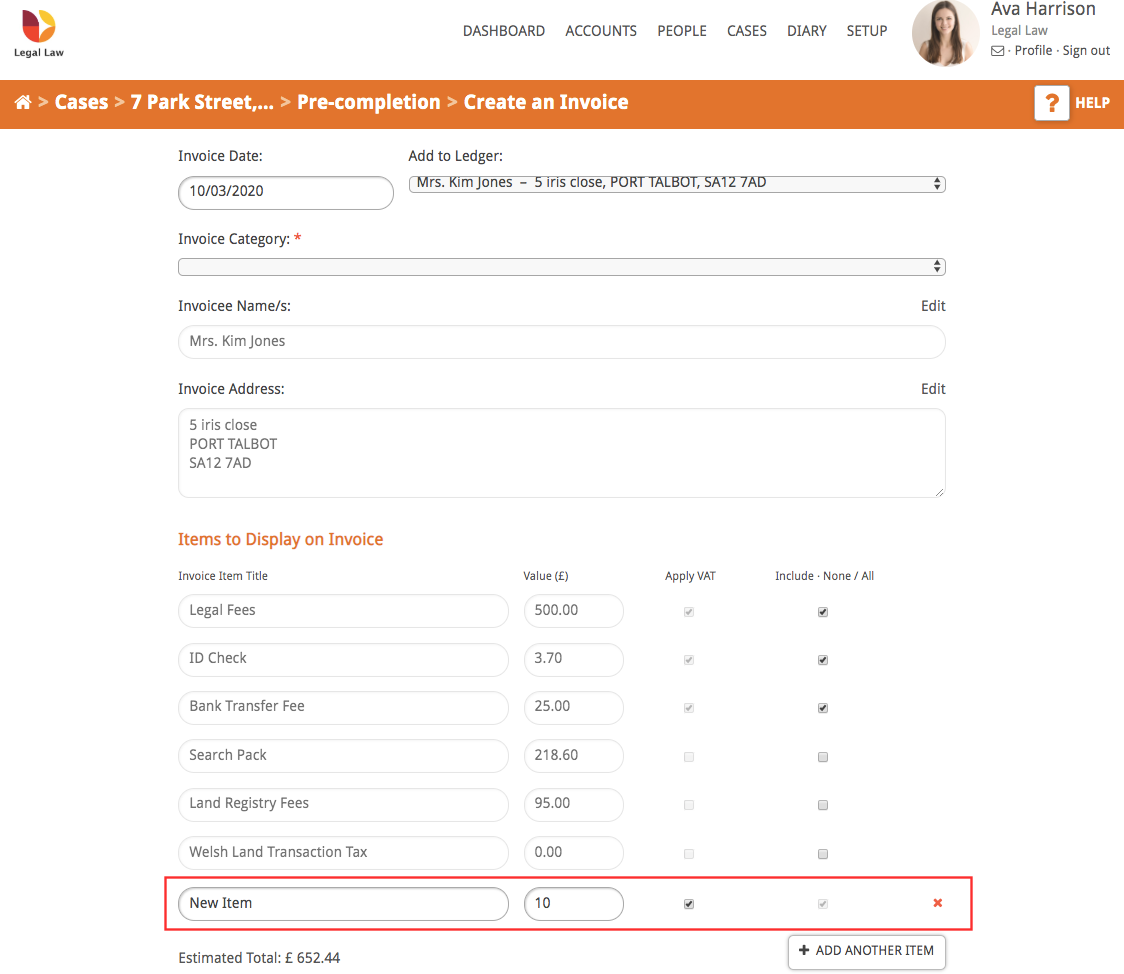The image size is (1124, 974).
Task: Select Pre-completion in the breadcrumb
Action: [368, 102]
